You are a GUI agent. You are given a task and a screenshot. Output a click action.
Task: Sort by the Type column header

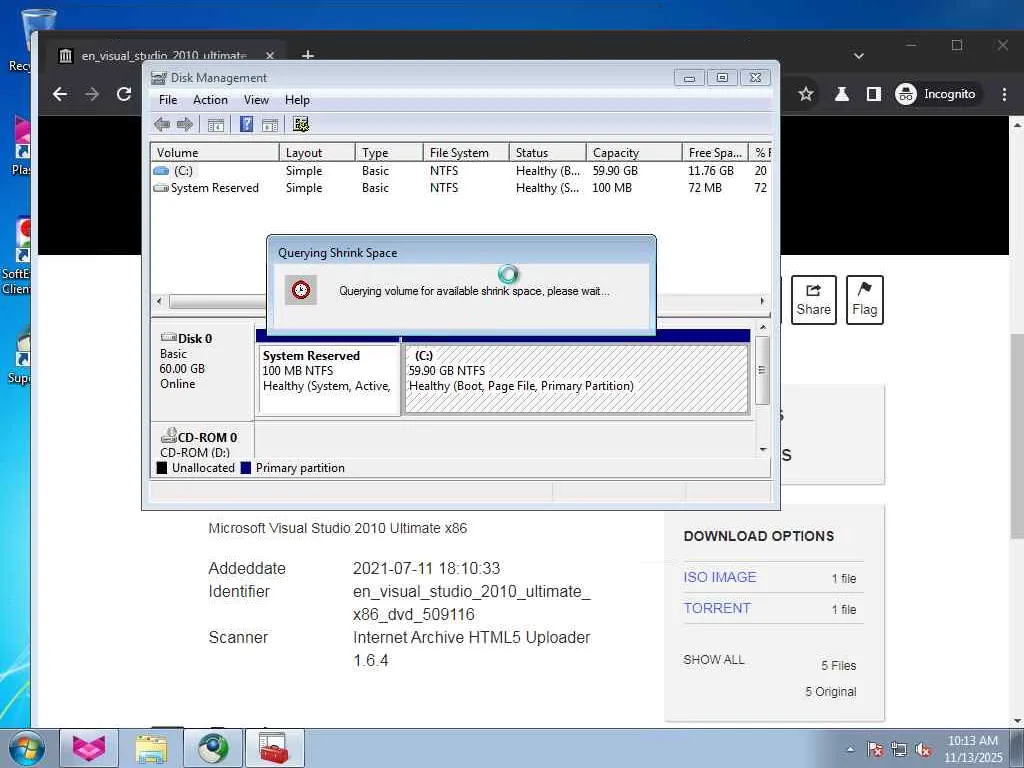click(389, 152)
